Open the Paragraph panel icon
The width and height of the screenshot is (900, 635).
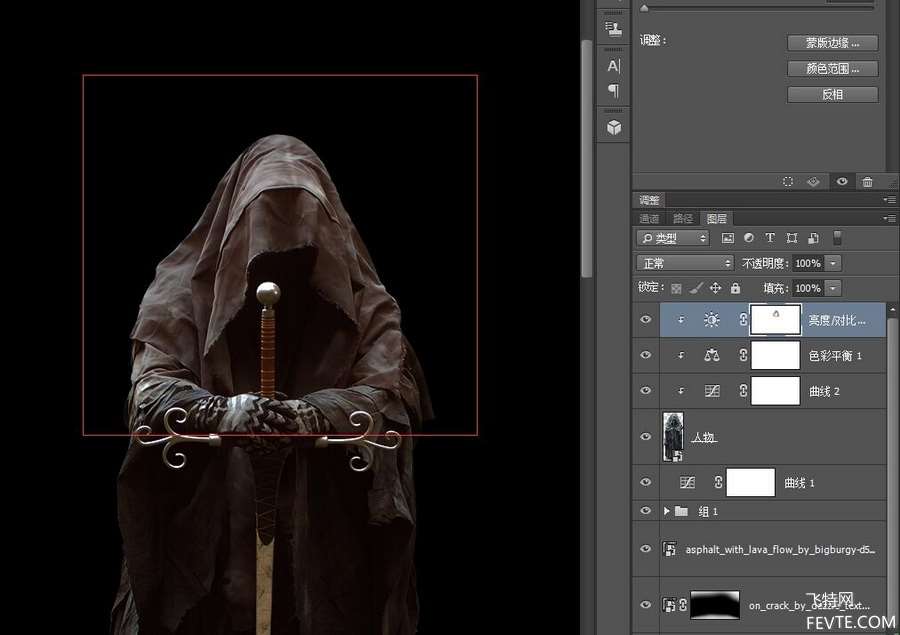tap(614, 90)
